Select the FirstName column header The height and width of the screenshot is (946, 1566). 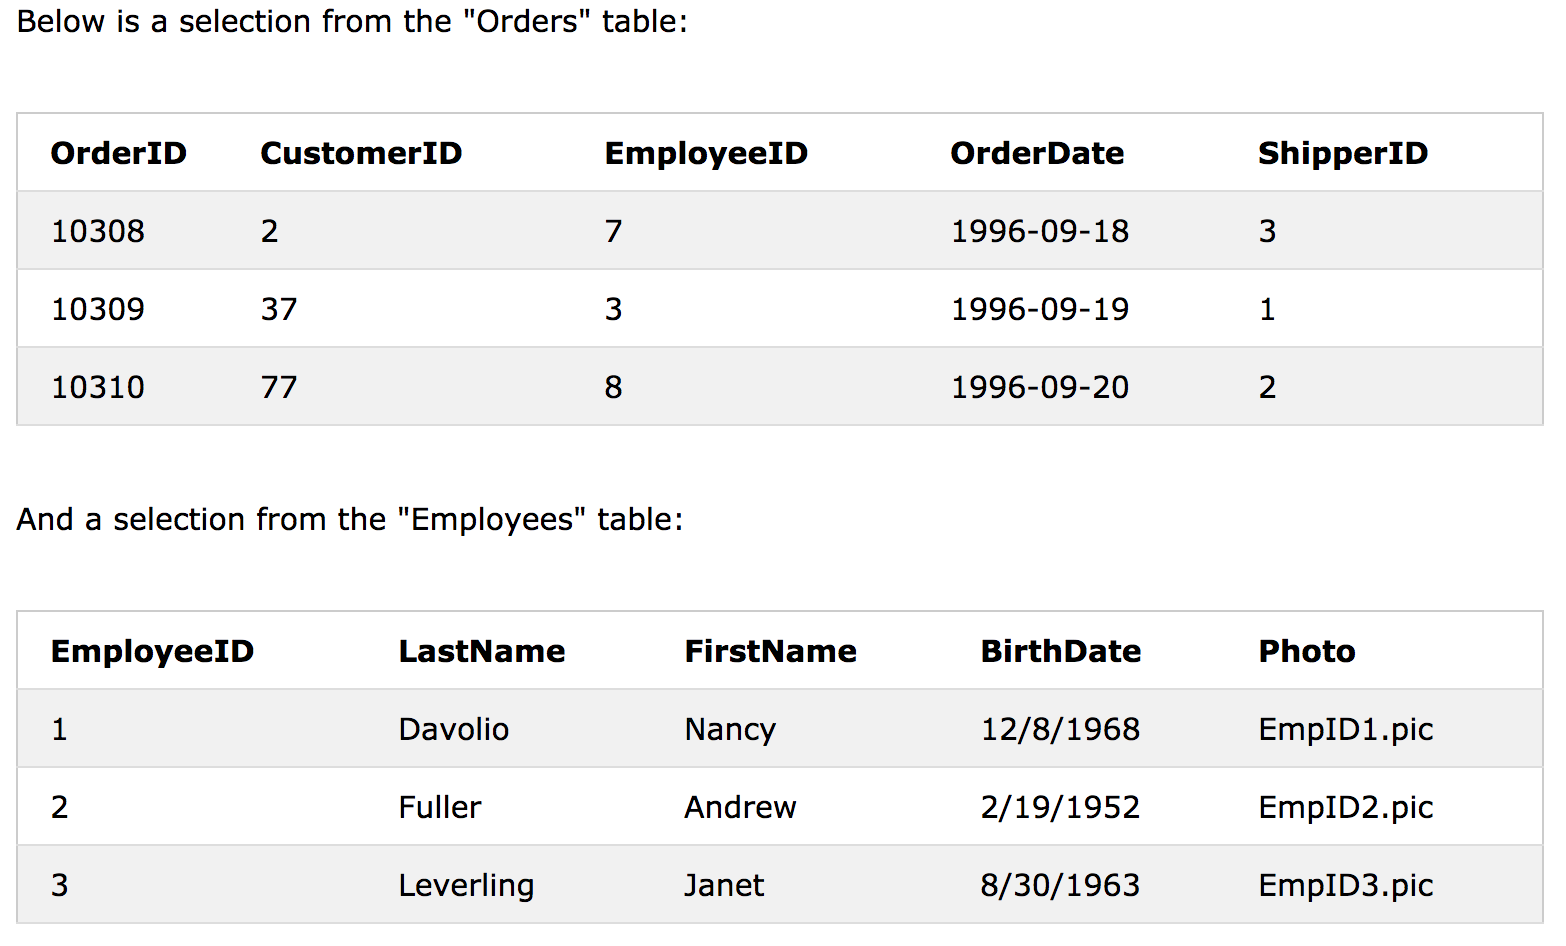coord(770,651)
